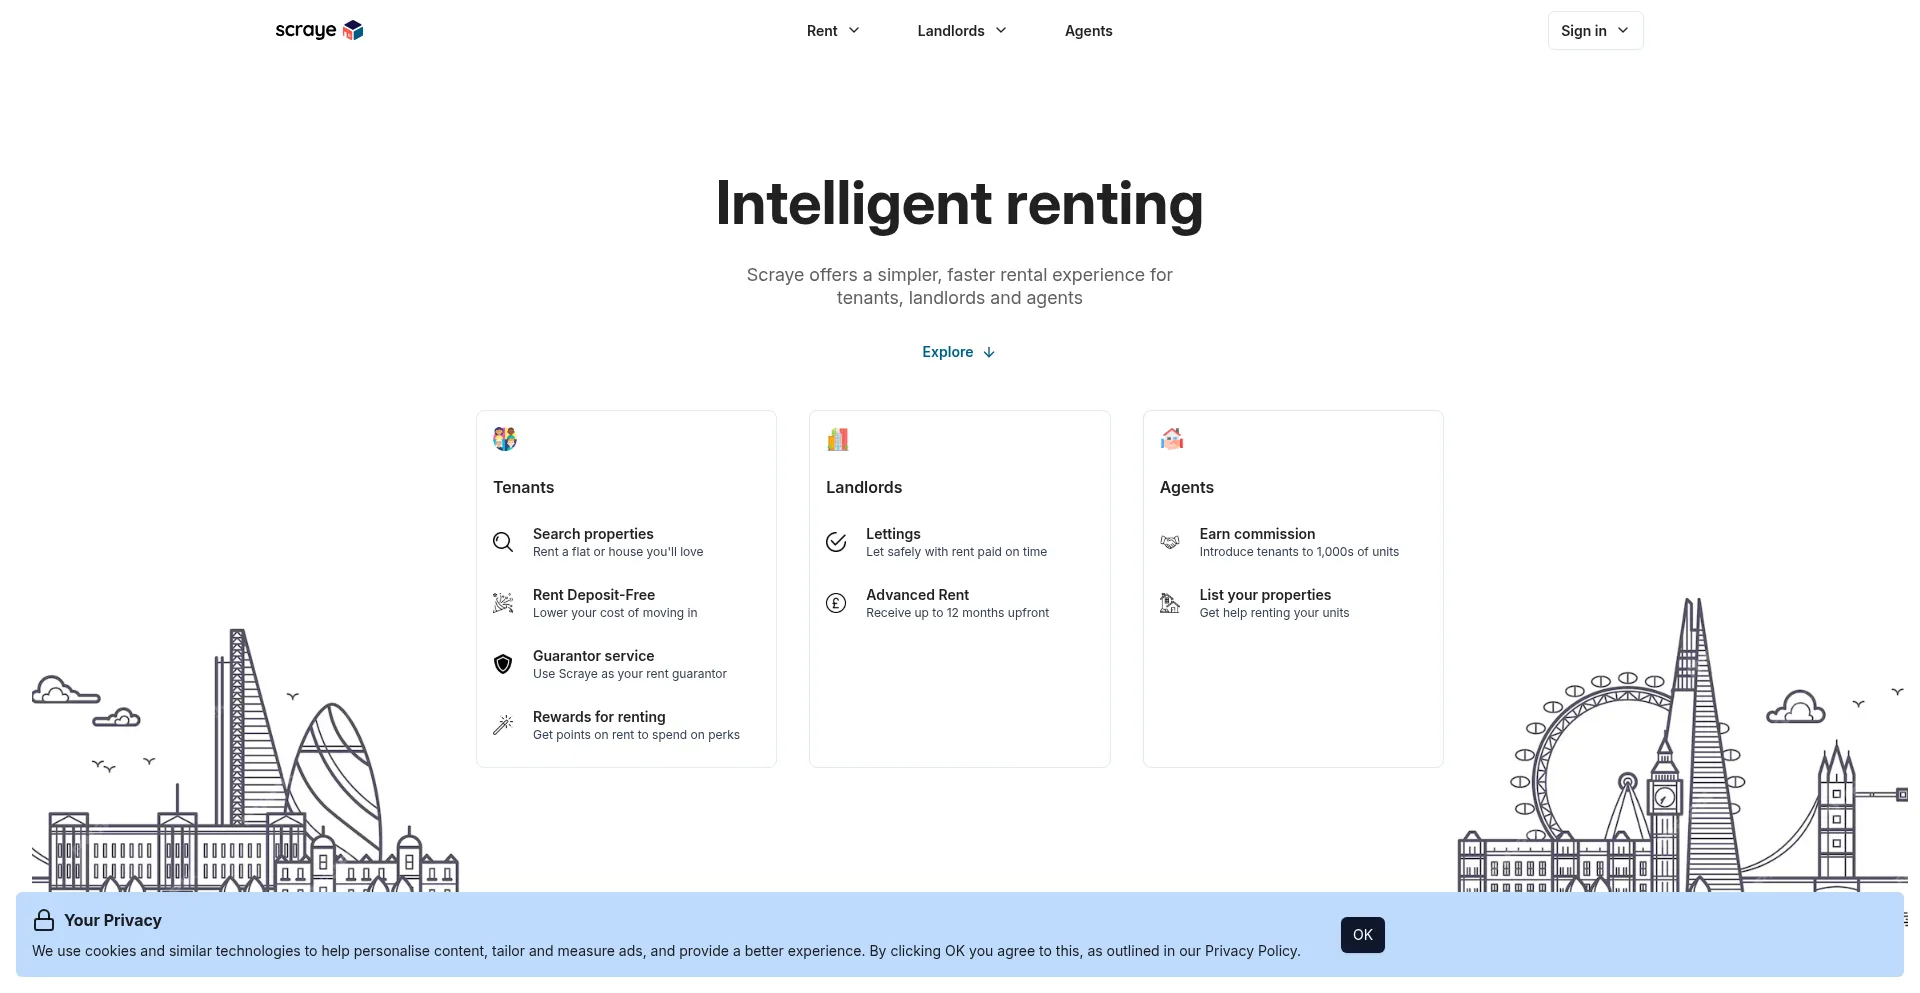Click the Agents house emoji icon
The width and height of the screenshot is (1920, 993).
[x=1172, y=439]
